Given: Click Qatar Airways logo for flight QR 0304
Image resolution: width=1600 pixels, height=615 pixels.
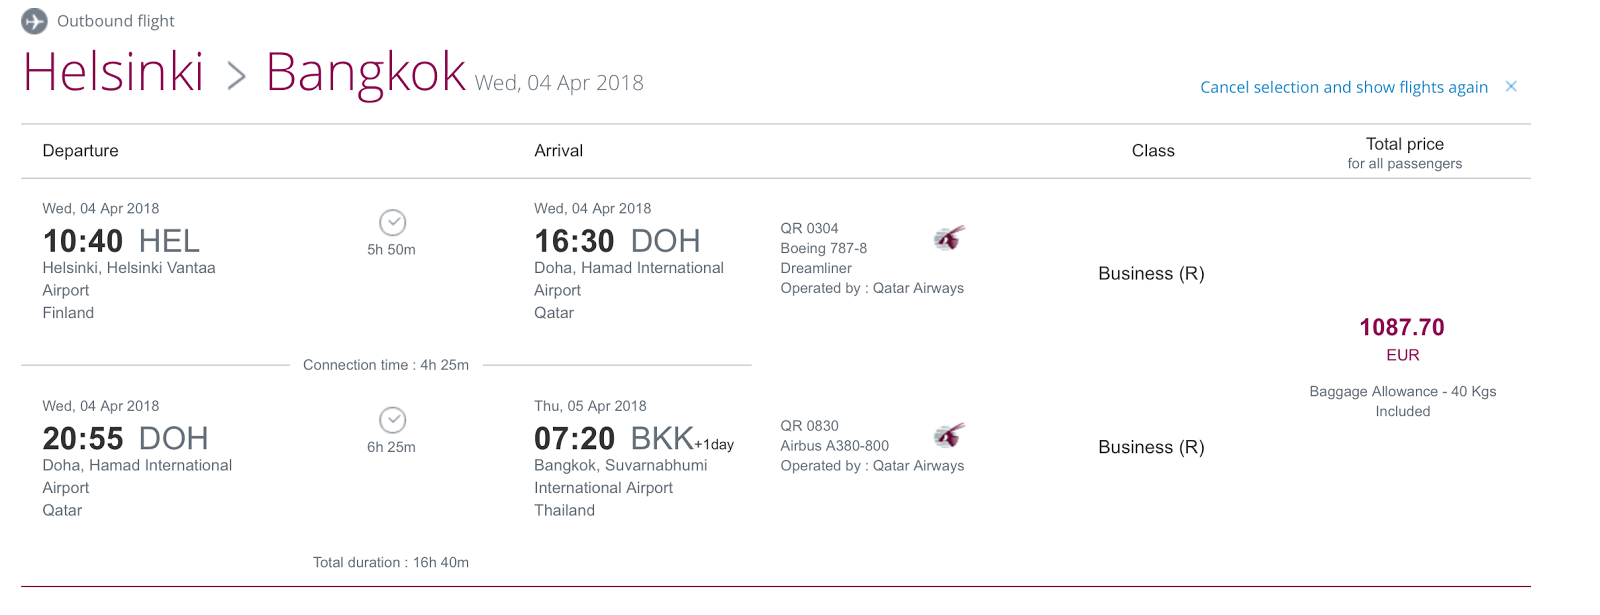Looking at the screenshot, I should tap(949, 238).
